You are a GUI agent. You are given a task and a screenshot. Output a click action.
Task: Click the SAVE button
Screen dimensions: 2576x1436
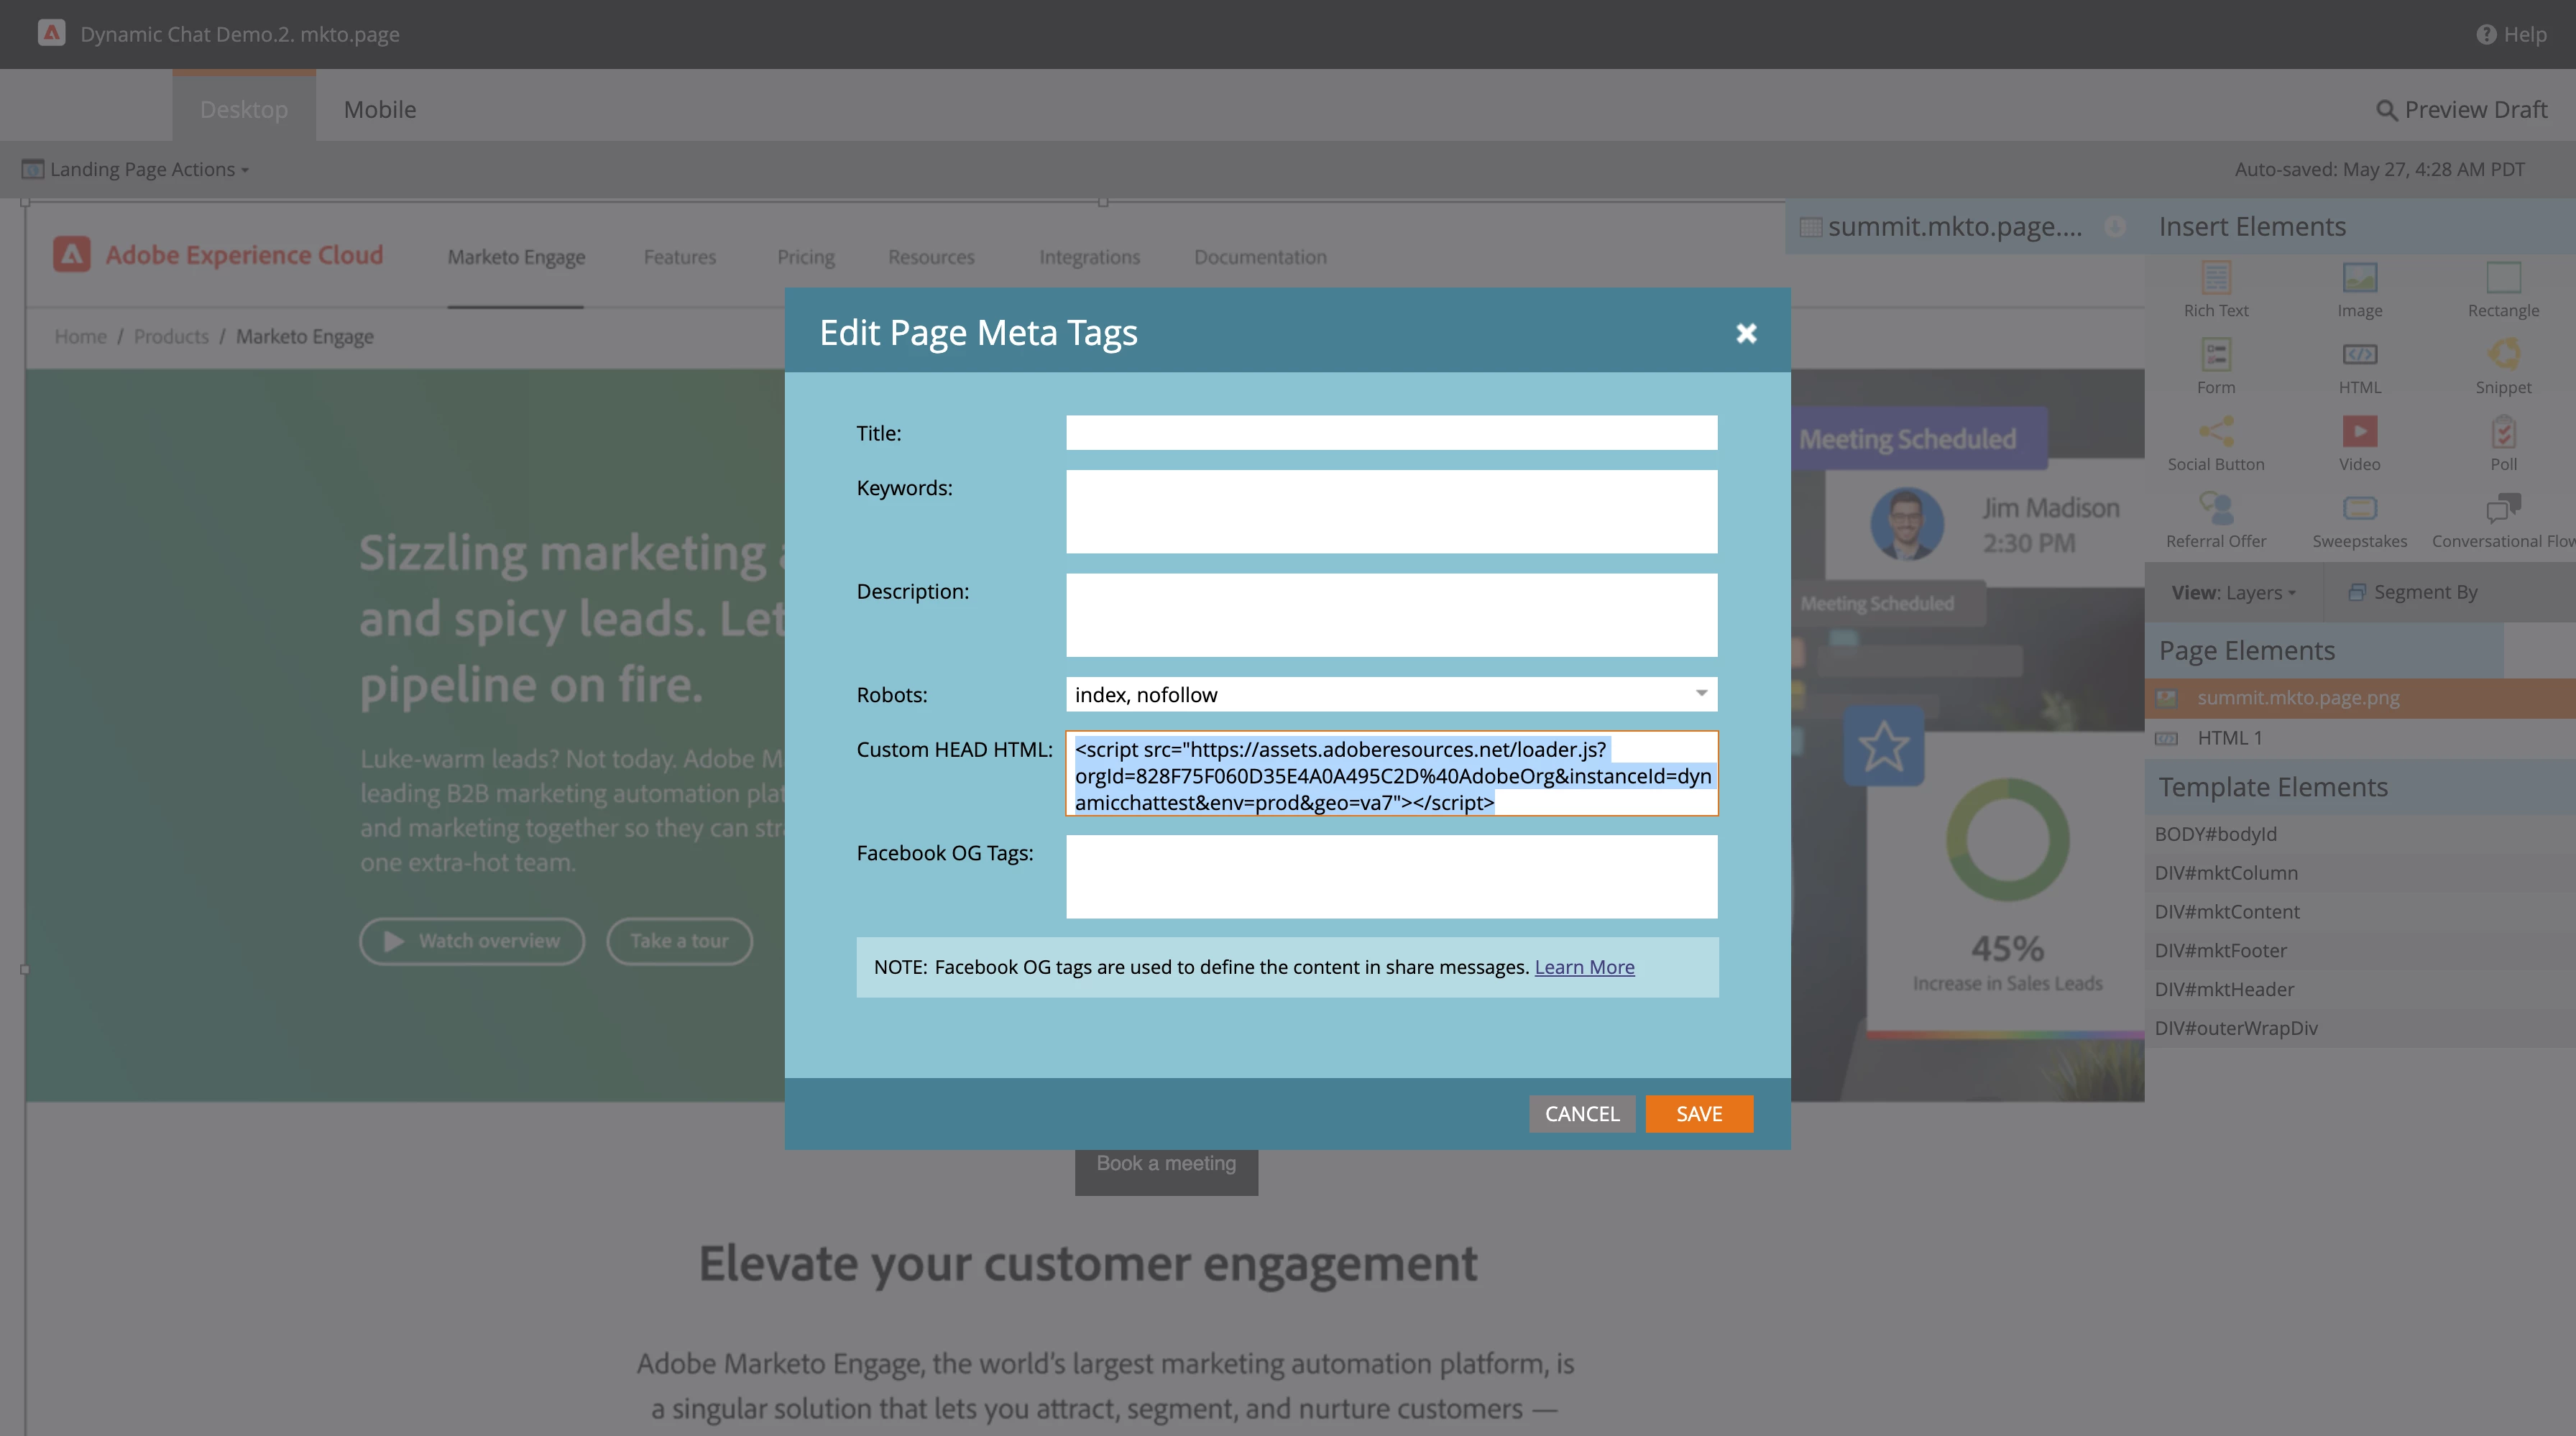coord(1698,1114)
